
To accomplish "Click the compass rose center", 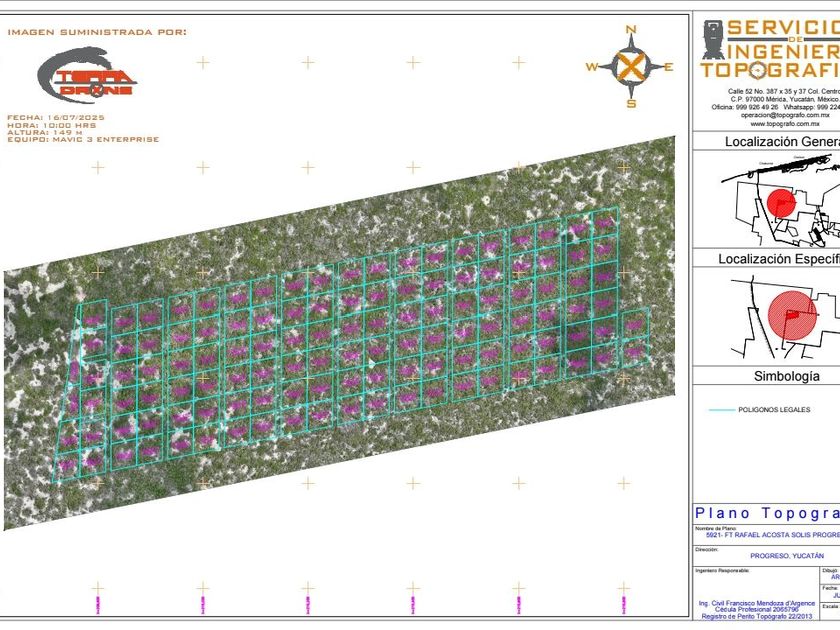I will click(x=630, y=67).
